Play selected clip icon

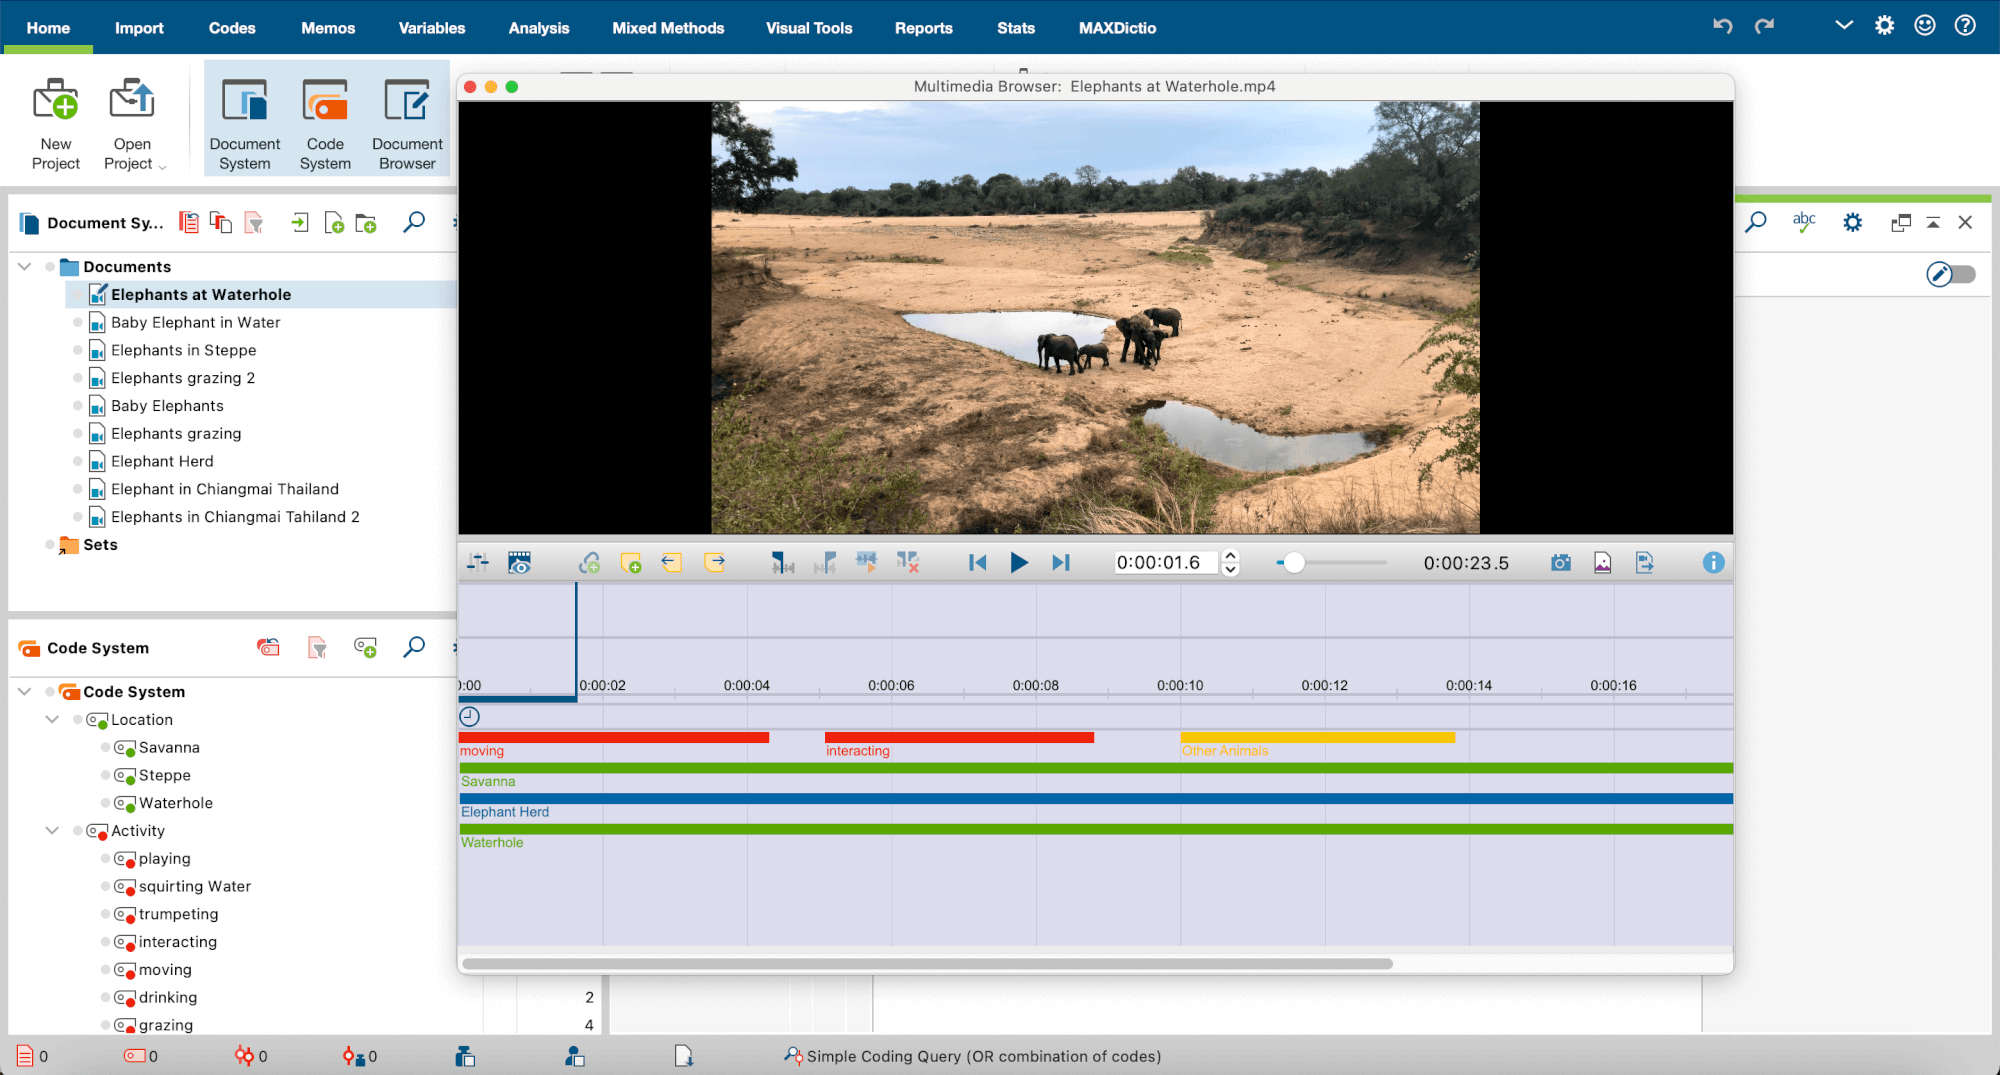tap(866, 563)
